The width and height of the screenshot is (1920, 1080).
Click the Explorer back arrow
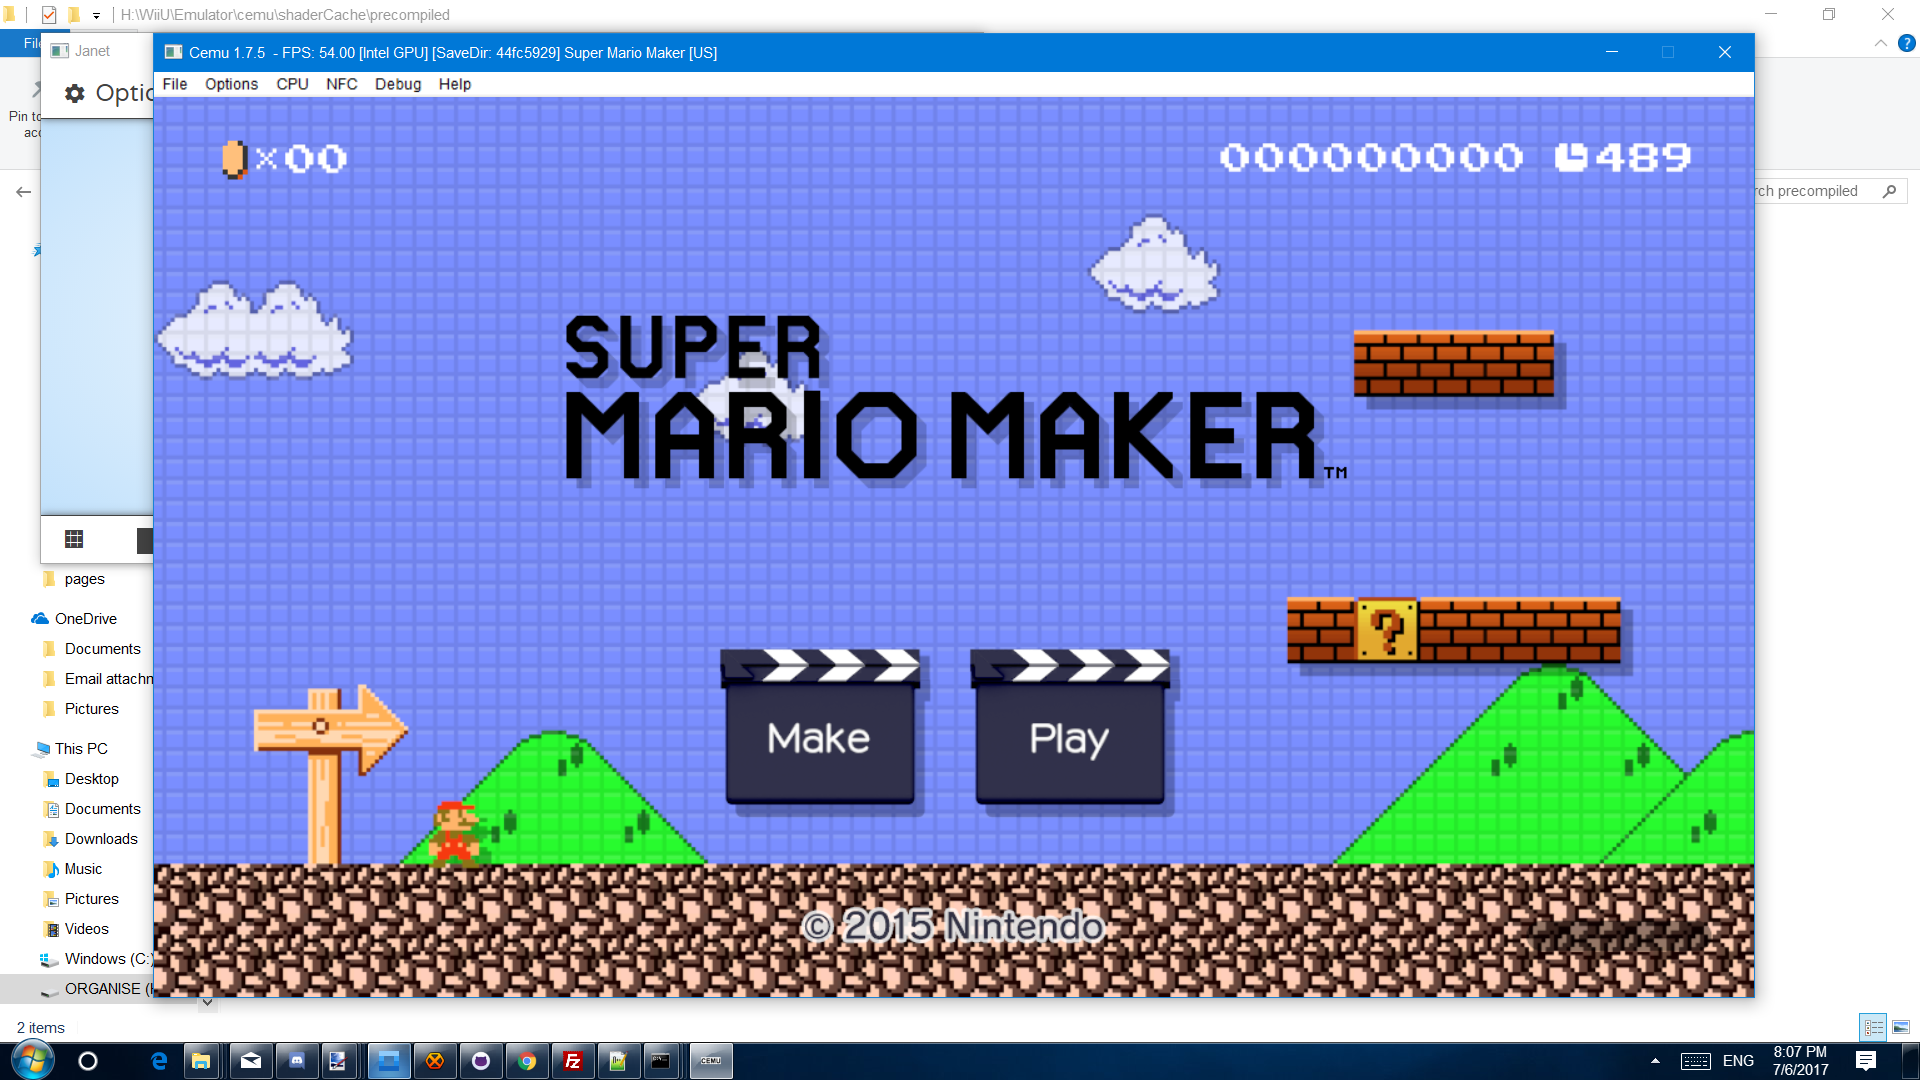pos(24,191)
